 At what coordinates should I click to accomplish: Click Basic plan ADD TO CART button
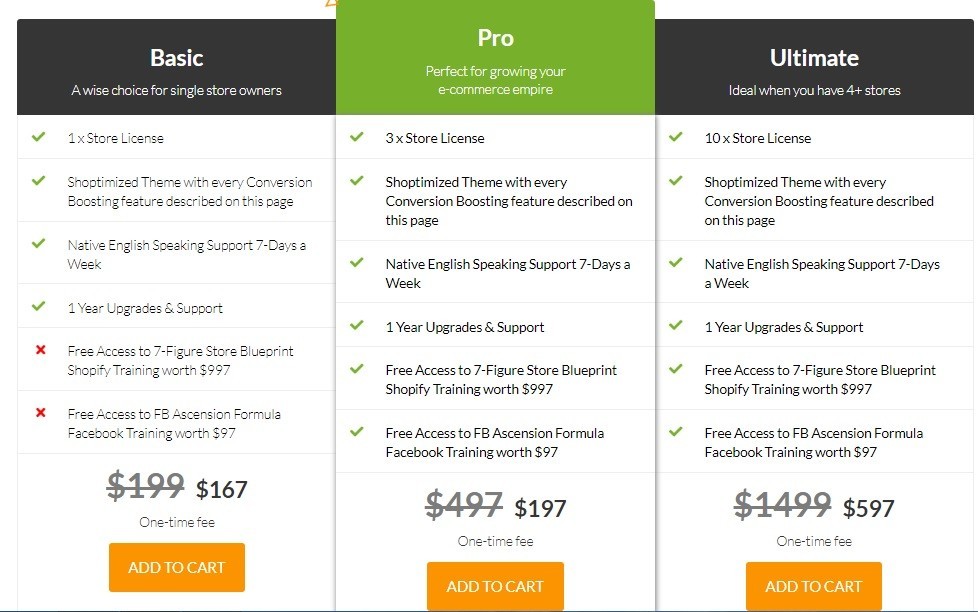pos(177,567)
